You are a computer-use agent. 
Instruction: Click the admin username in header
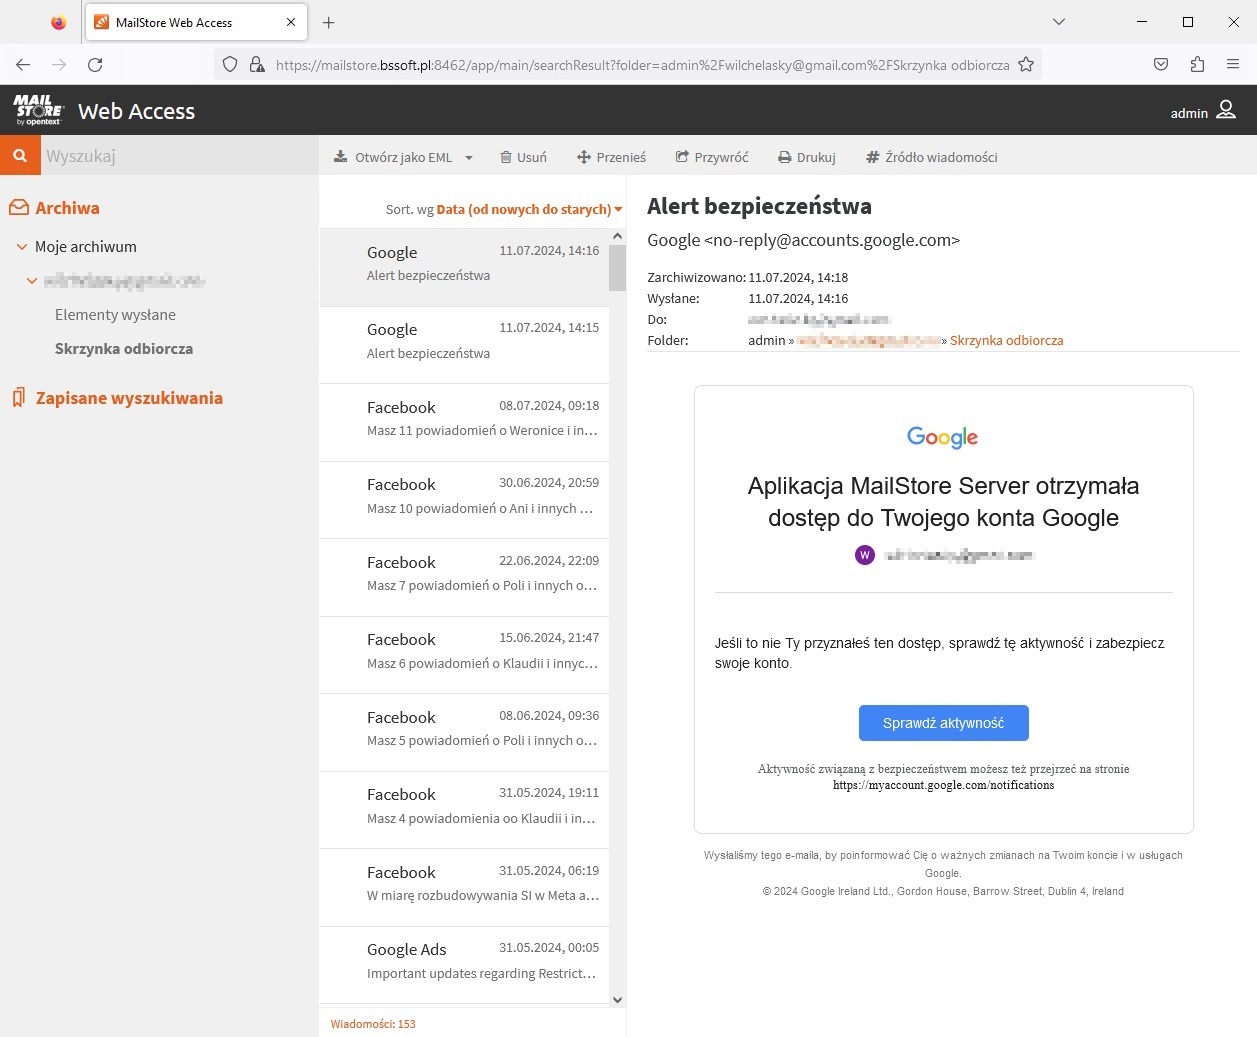[1189, 113]
